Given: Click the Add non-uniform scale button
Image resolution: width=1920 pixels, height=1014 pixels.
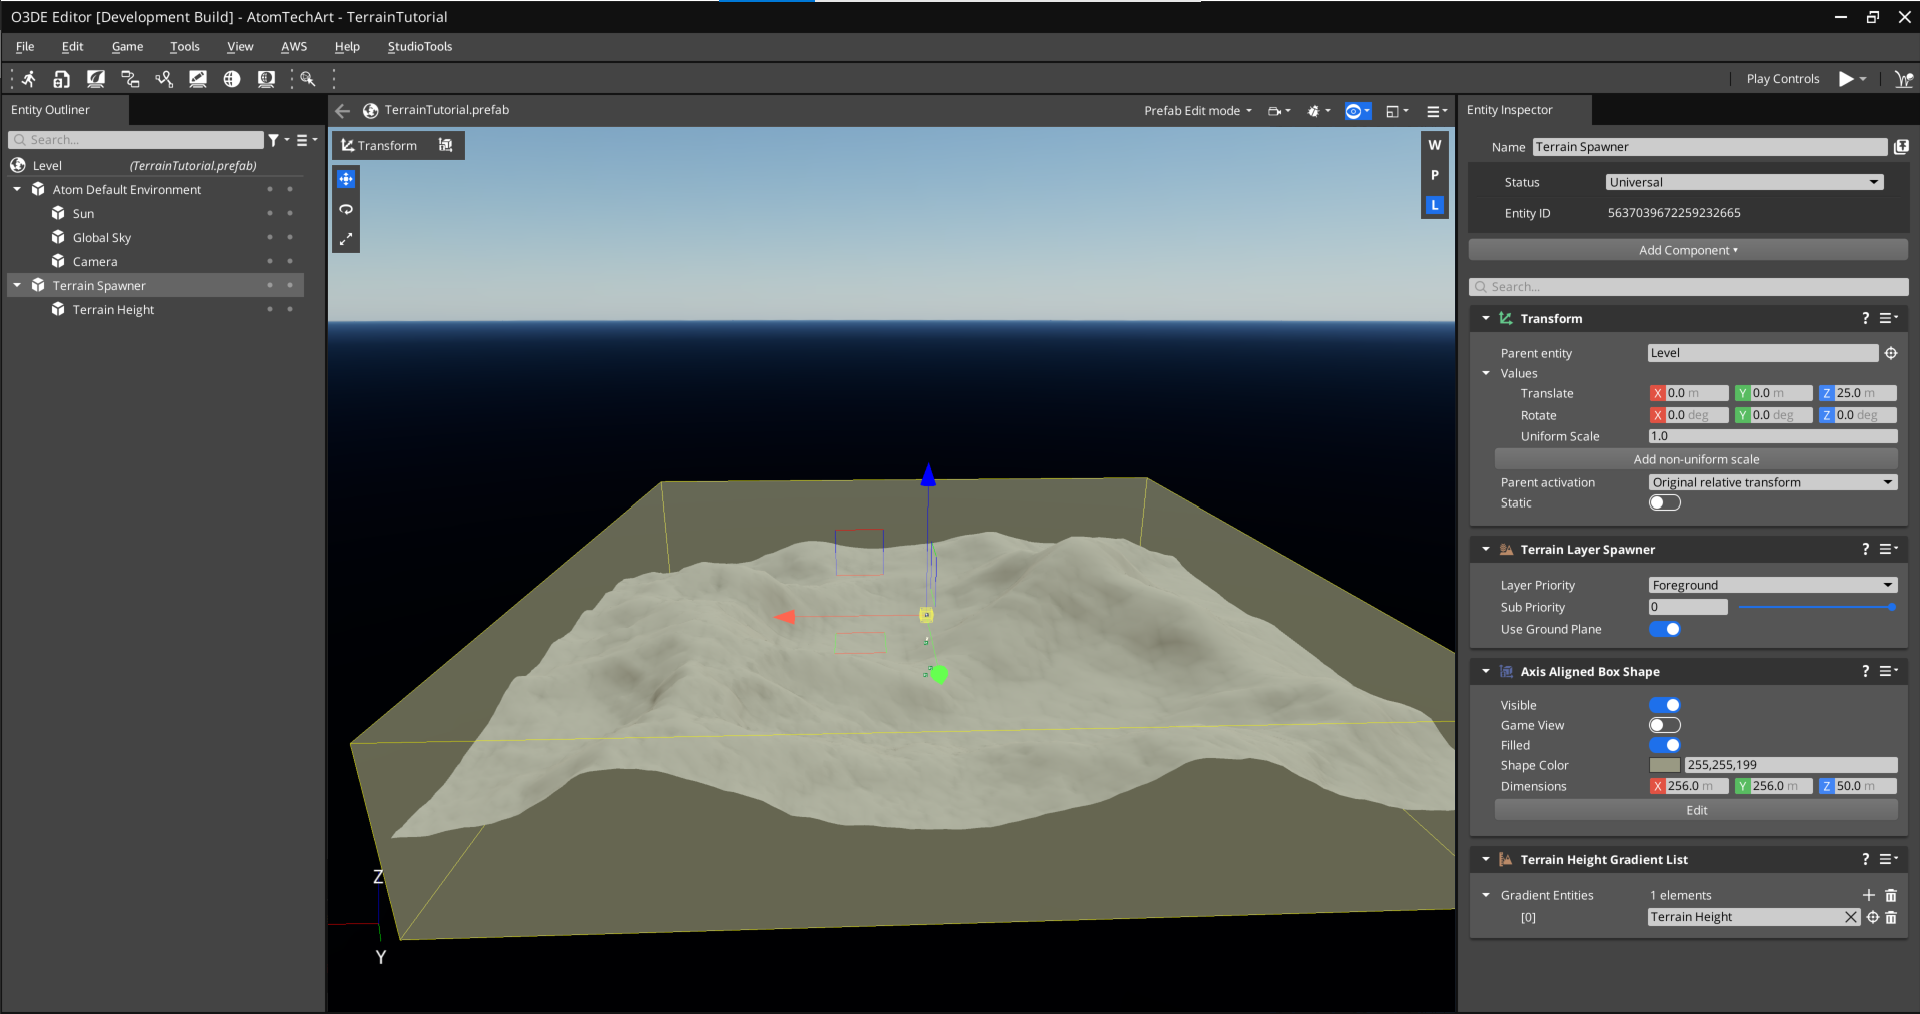Looking at the screenshot, I should pos(1696,459).
